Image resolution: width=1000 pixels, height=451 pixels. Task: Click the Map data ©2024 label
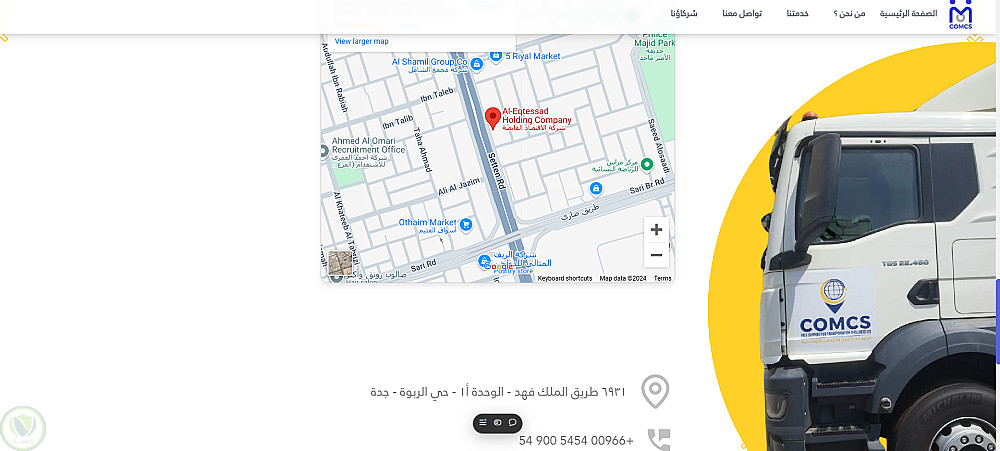(623, 278)
